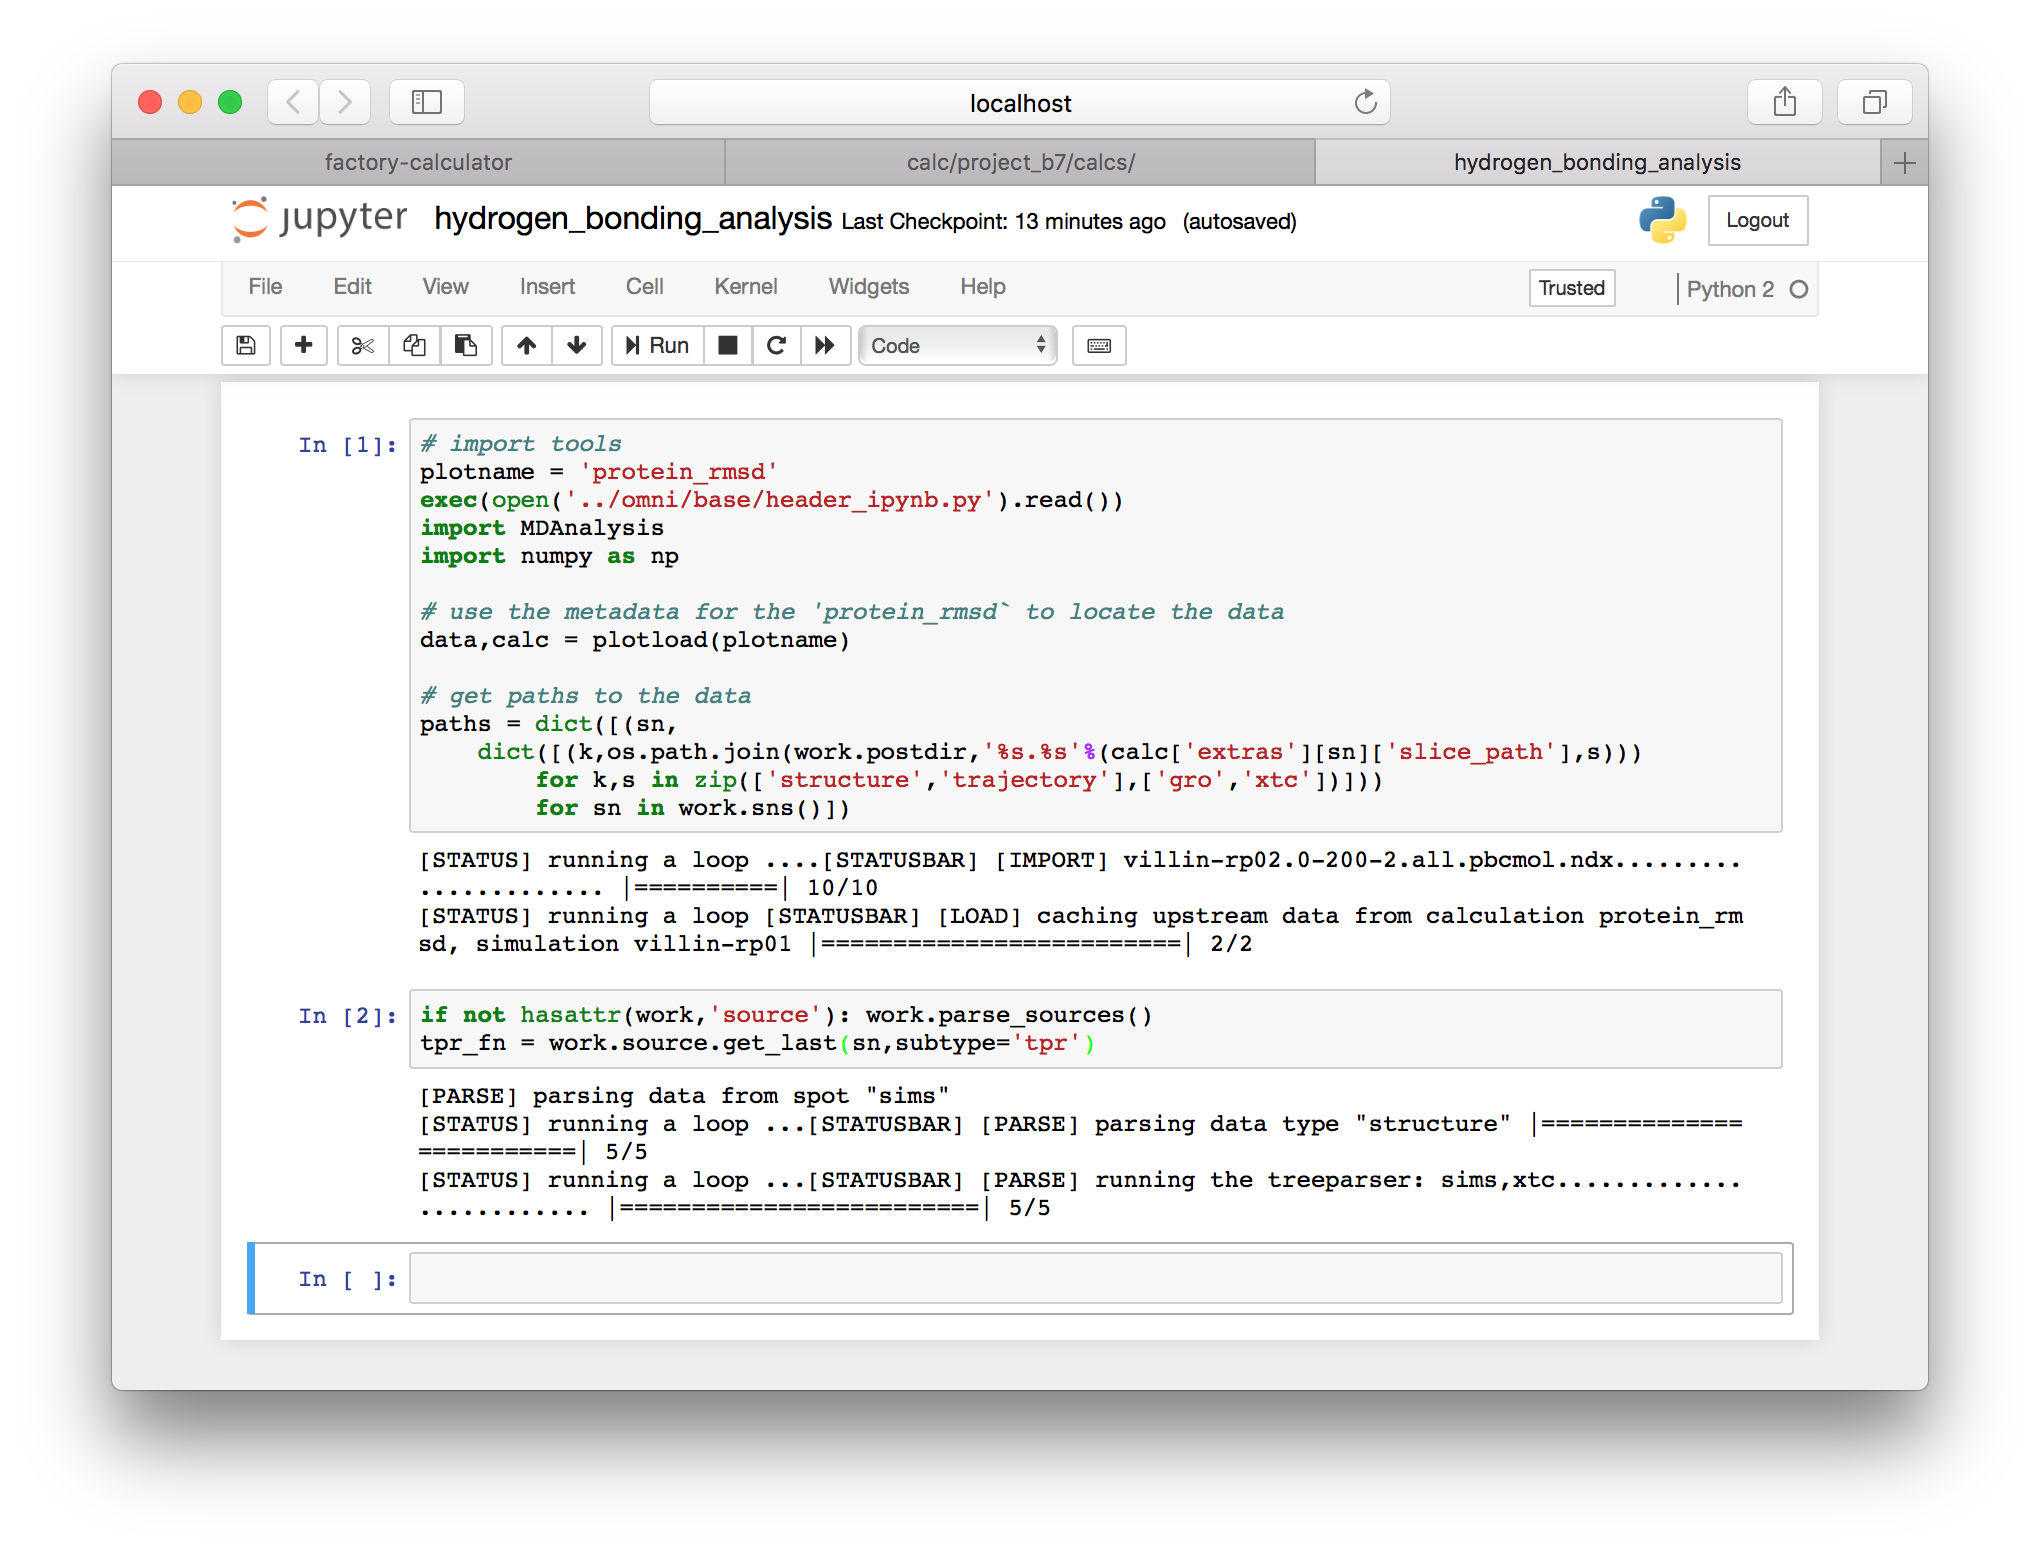Click the Trusted notebook button
2040x1550 pixels.
click(x=1571, y=288)
